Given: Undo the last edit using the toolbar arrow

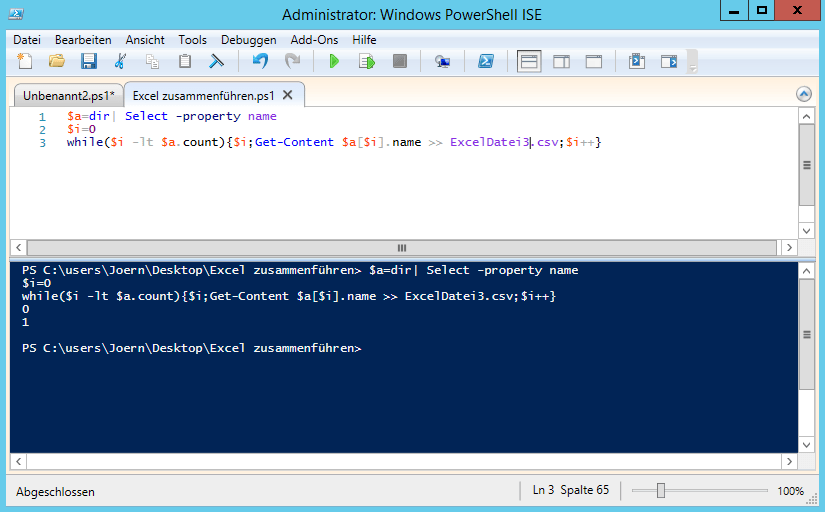Looking at the screenshot, I should pyautogui.click(x=260, y=62).
